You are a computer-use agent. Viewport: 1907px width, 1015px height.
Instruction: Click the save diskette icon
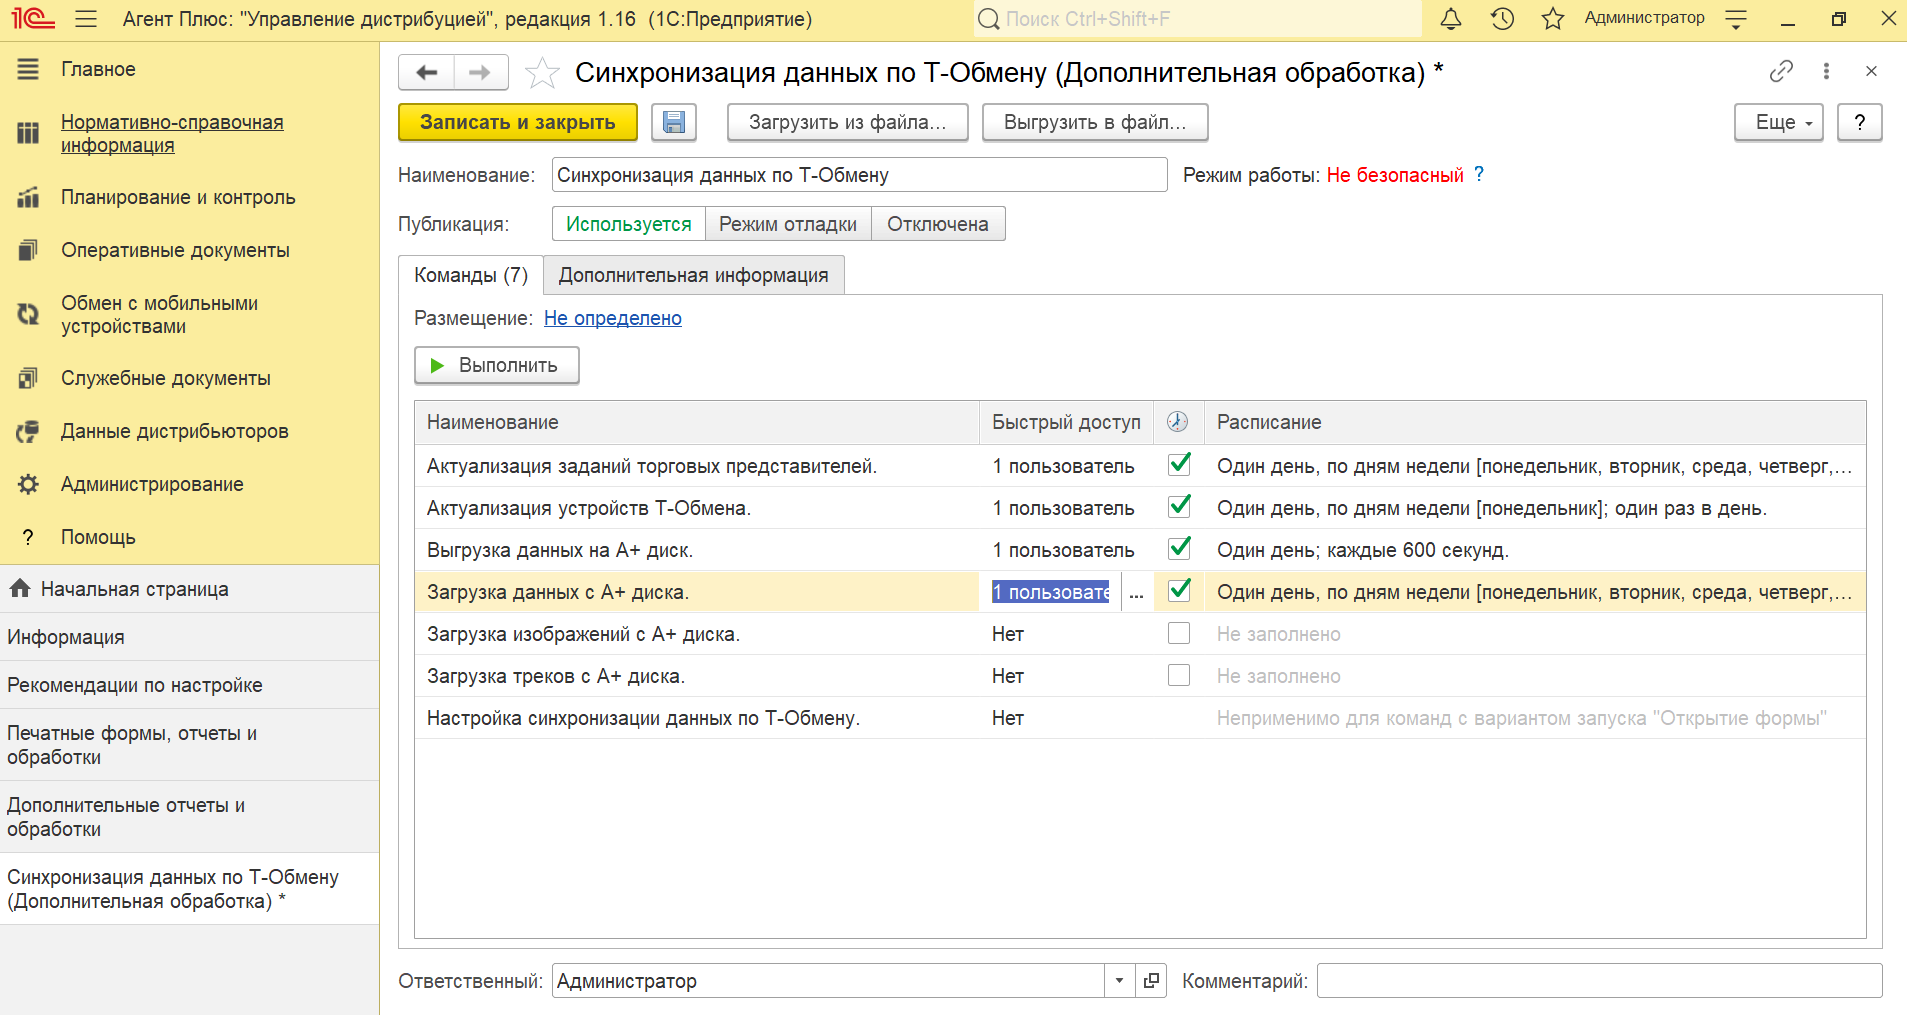(x=674, y=122)
